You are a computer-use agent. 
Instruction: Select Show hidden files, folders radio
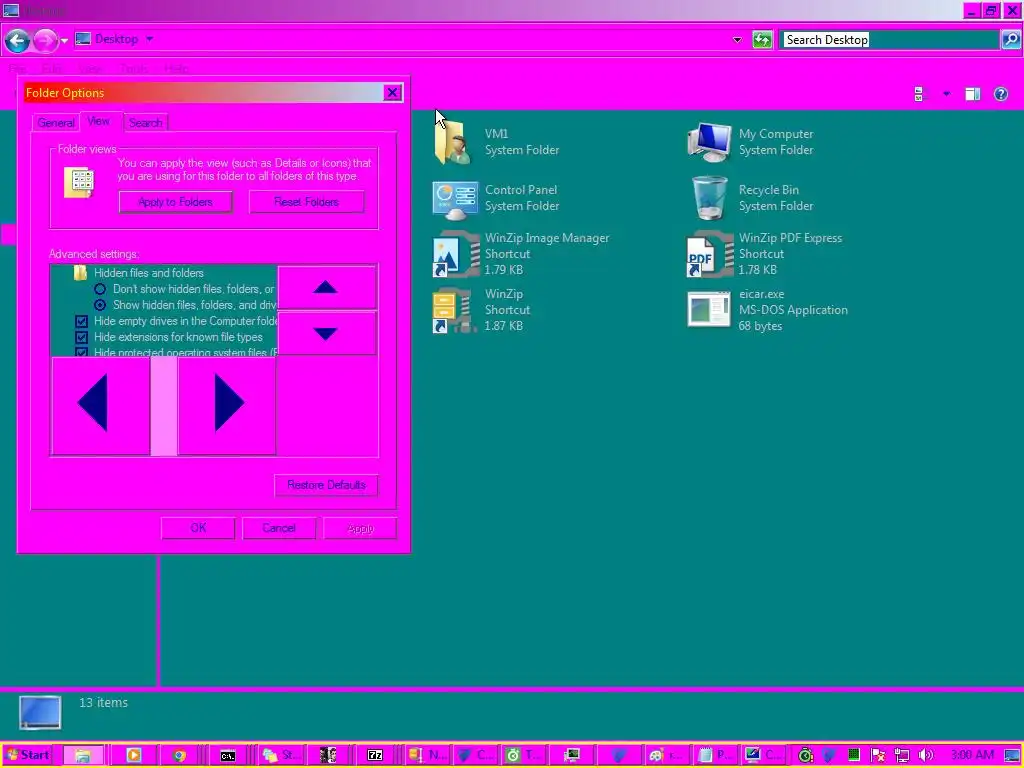[x=100, y=305]
